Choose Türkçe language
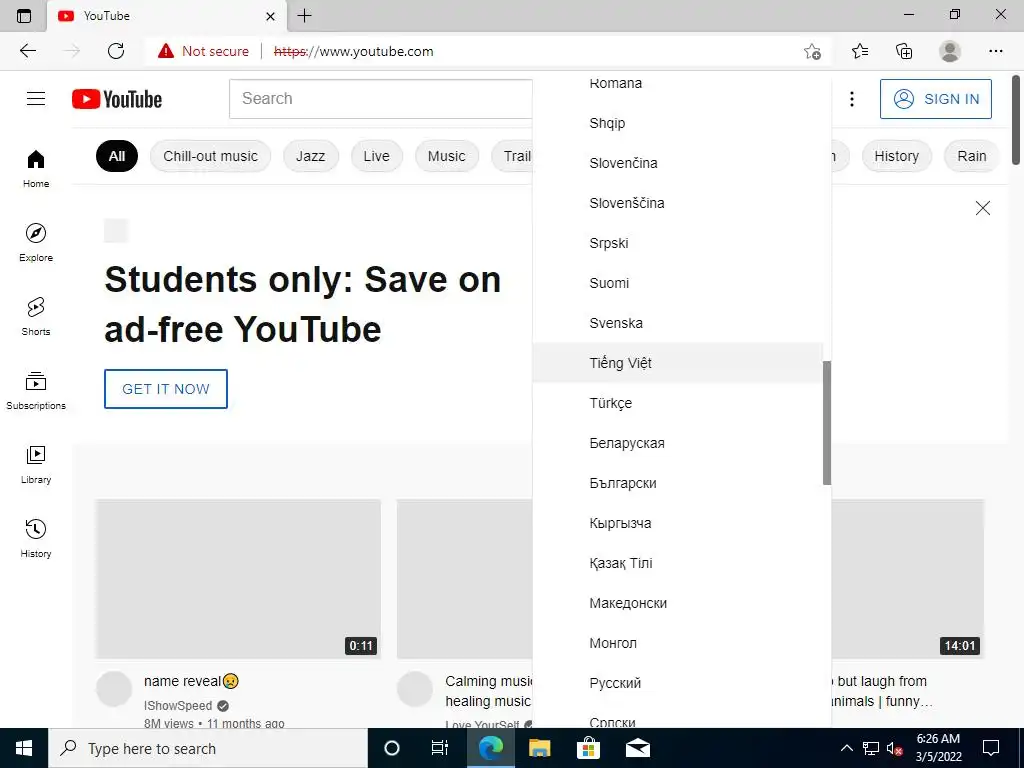1024x768 pixels. click(x=677, y=403)
